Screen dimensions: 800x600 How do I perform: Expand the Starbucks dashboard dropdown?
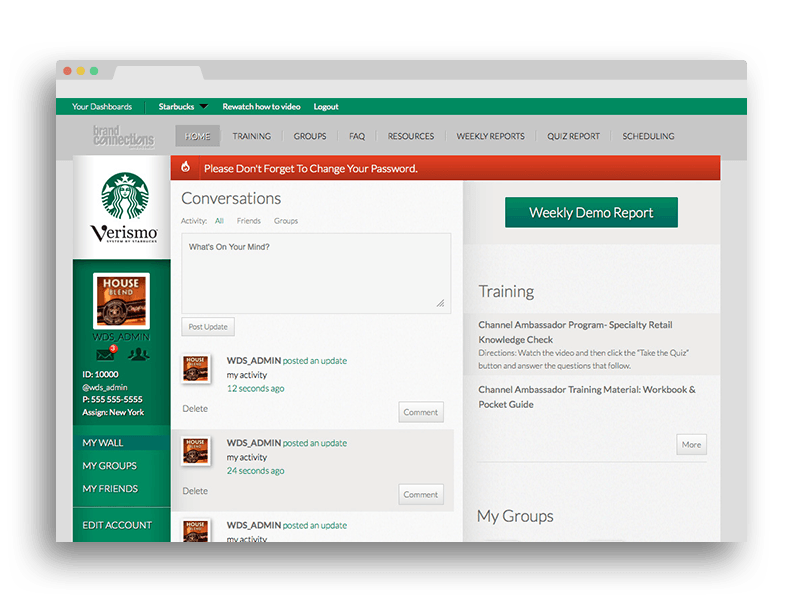[183, 107]
